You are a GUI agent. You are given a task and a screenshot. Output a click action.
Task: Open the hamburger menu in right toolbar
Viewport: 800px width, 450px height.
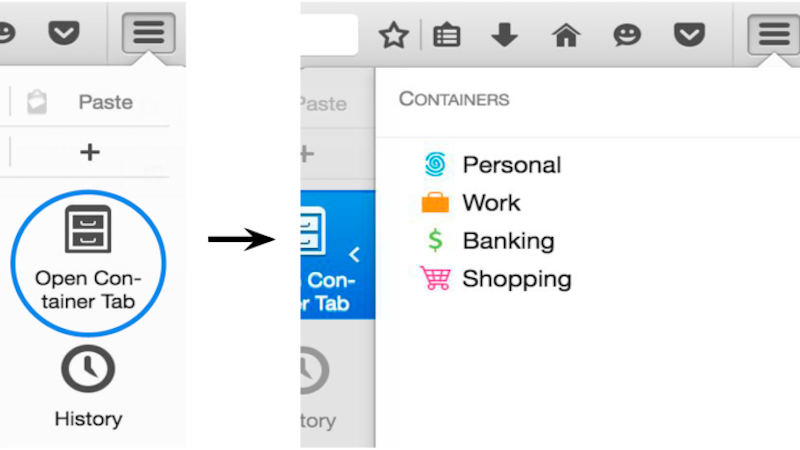coord(773,34)
